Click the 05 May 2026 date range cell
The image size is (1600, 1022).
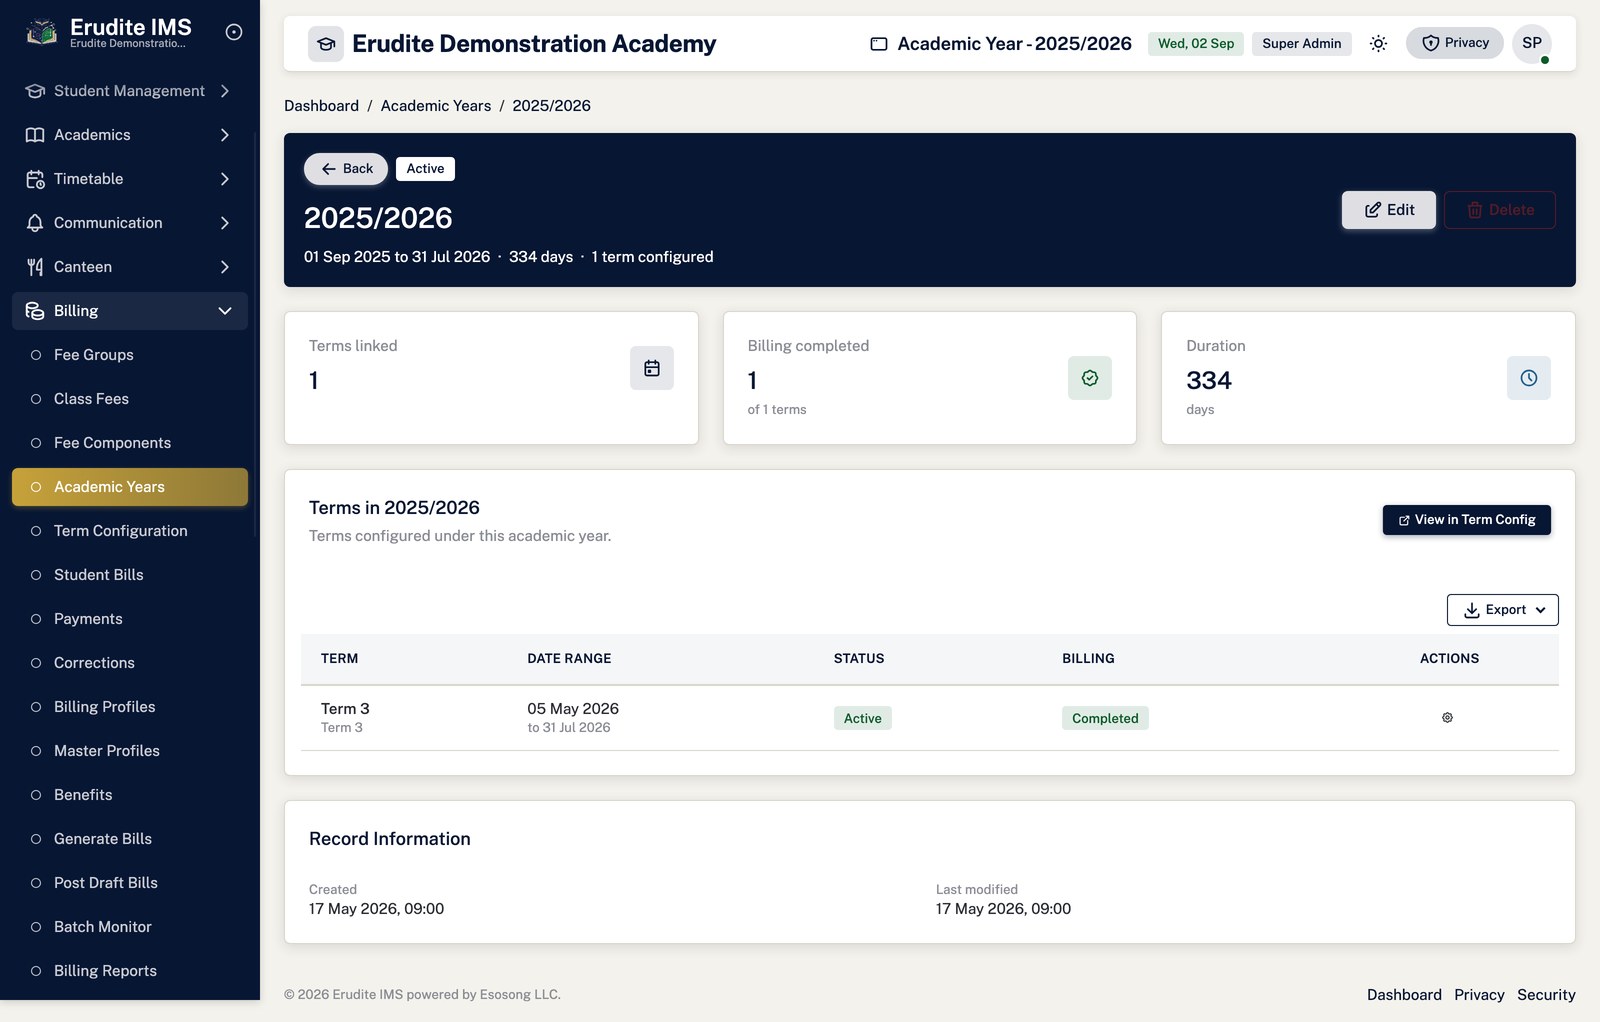click(x=573, y=709)
